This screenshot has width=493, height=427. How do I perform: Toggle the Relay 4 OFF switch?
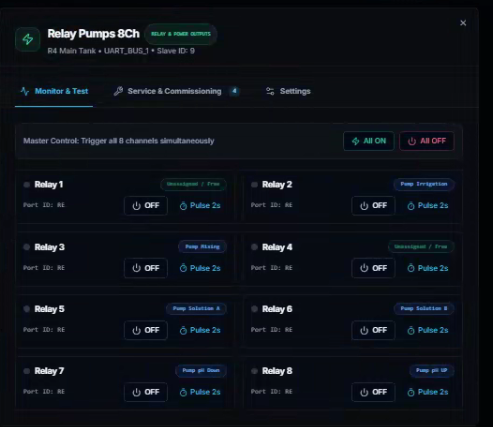point(373,268)
